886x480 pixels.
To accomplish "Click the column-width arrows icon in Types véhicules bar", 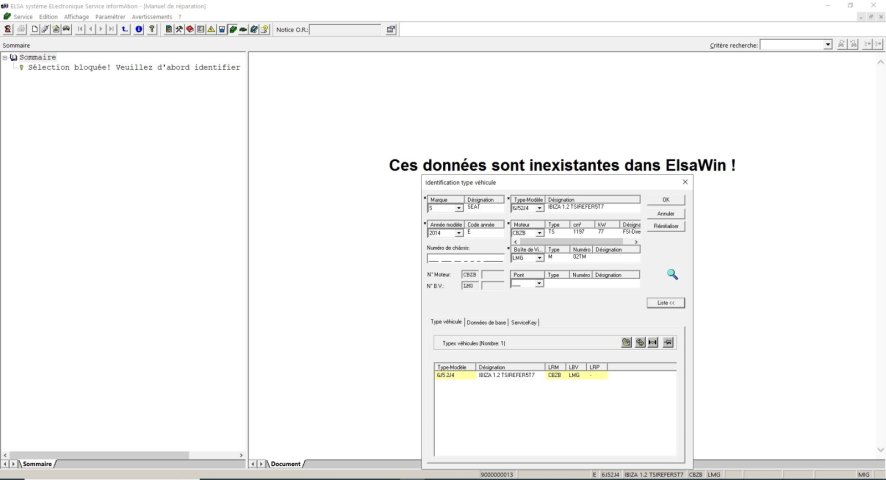I will [653, 342].
